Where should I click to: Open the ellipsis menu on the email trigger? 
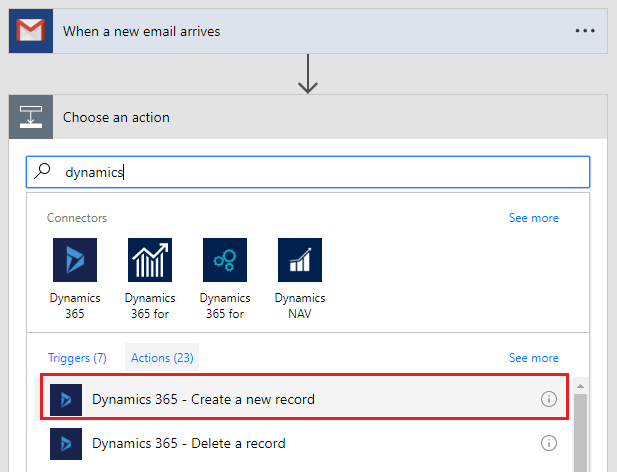click(585, 31)
